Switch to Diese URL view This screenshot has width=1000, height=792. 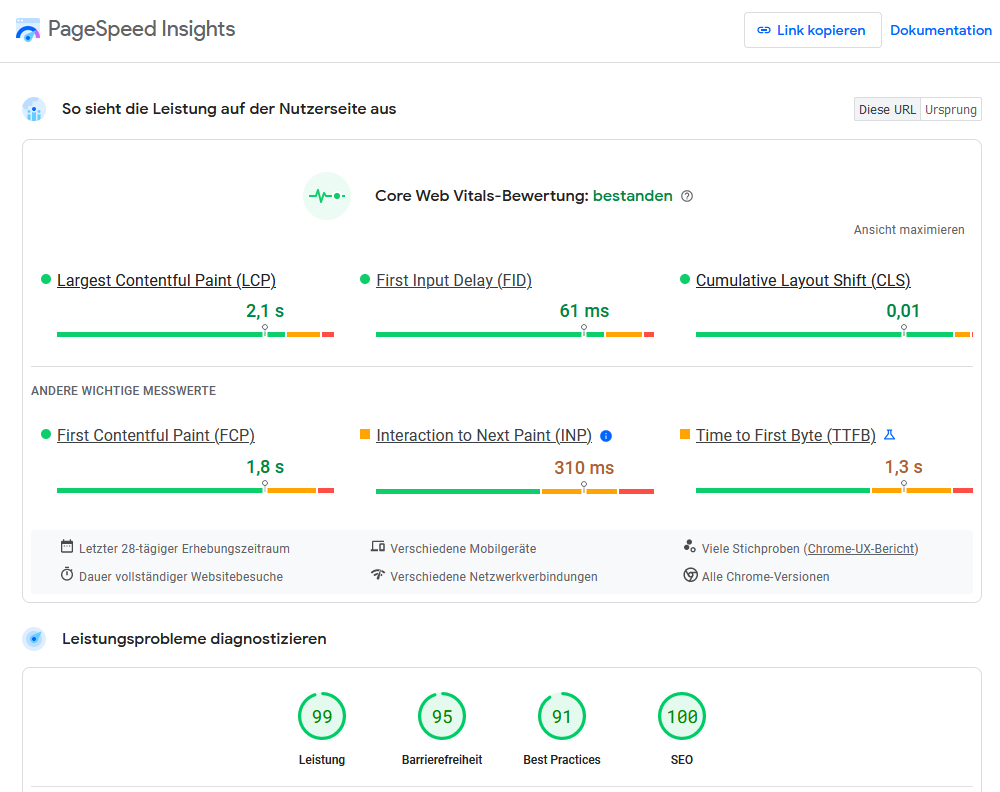pos(887,109)
